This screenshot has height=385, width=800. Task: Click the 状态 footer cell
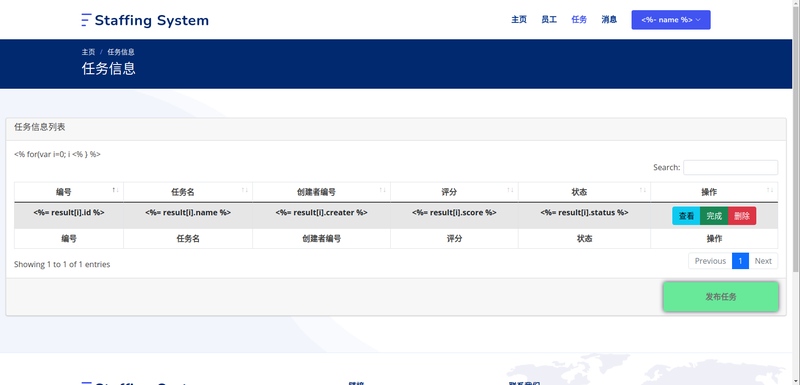click(x=584, y=239)
